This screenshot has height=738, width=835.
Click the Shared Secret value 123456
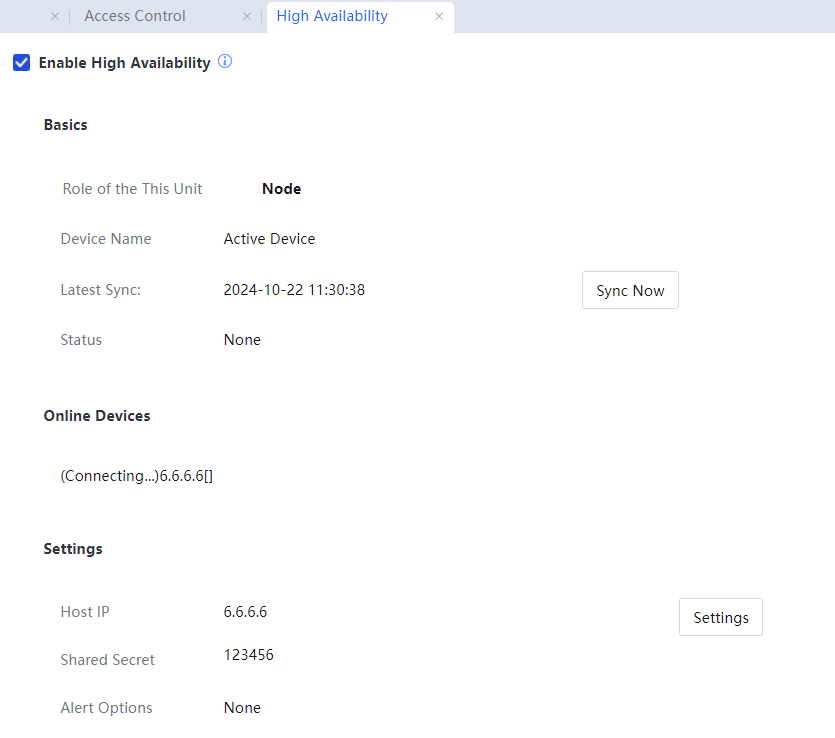click(248, 655)
